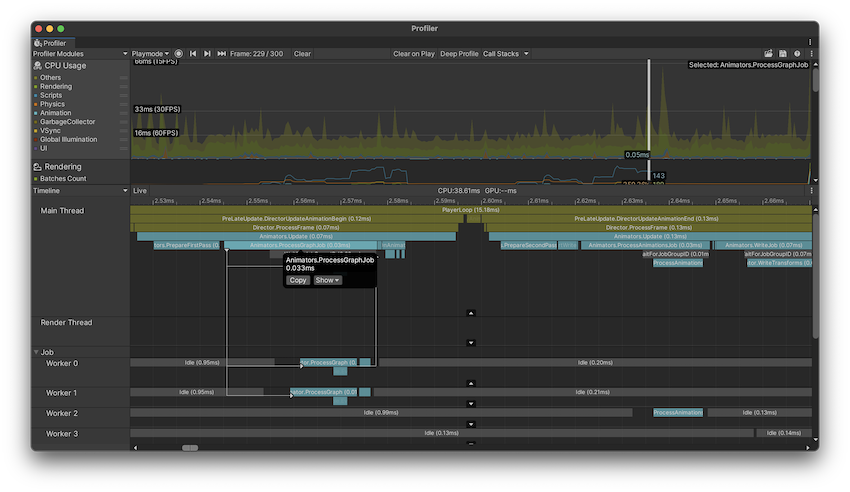Open the toolbar's three-dot options menu

coord(811,54)
